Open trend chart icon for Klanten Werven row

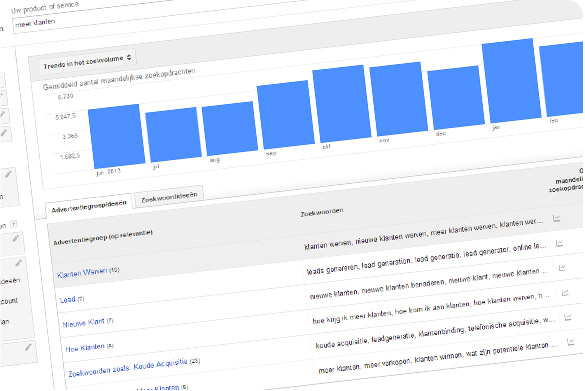(556, 218)
